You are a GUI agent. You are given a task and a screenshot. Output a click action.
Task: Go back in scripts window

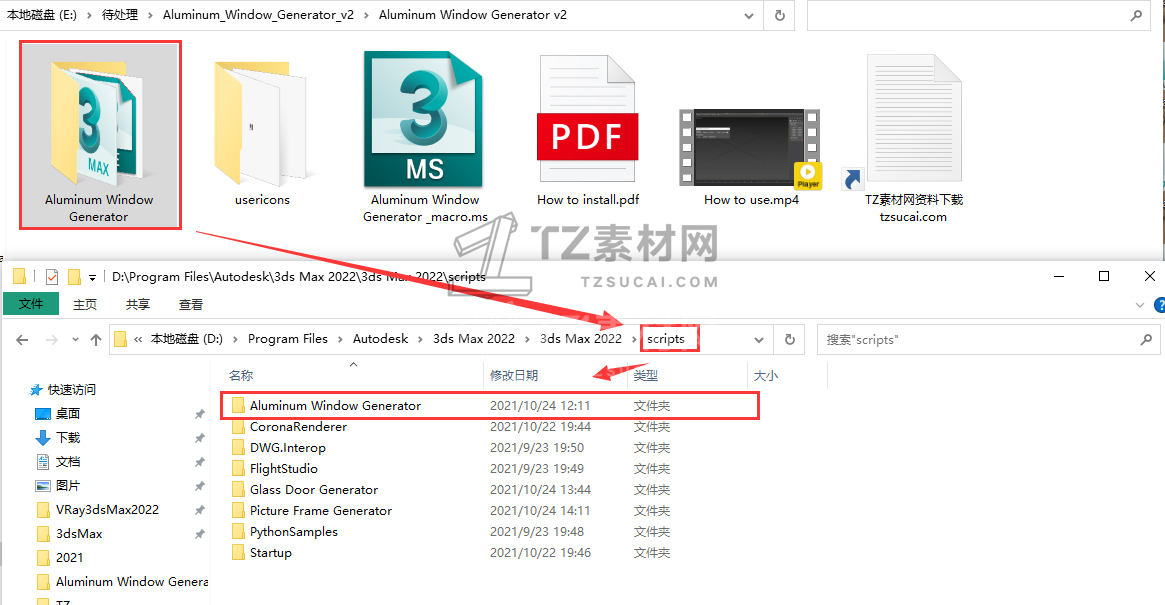22,340
